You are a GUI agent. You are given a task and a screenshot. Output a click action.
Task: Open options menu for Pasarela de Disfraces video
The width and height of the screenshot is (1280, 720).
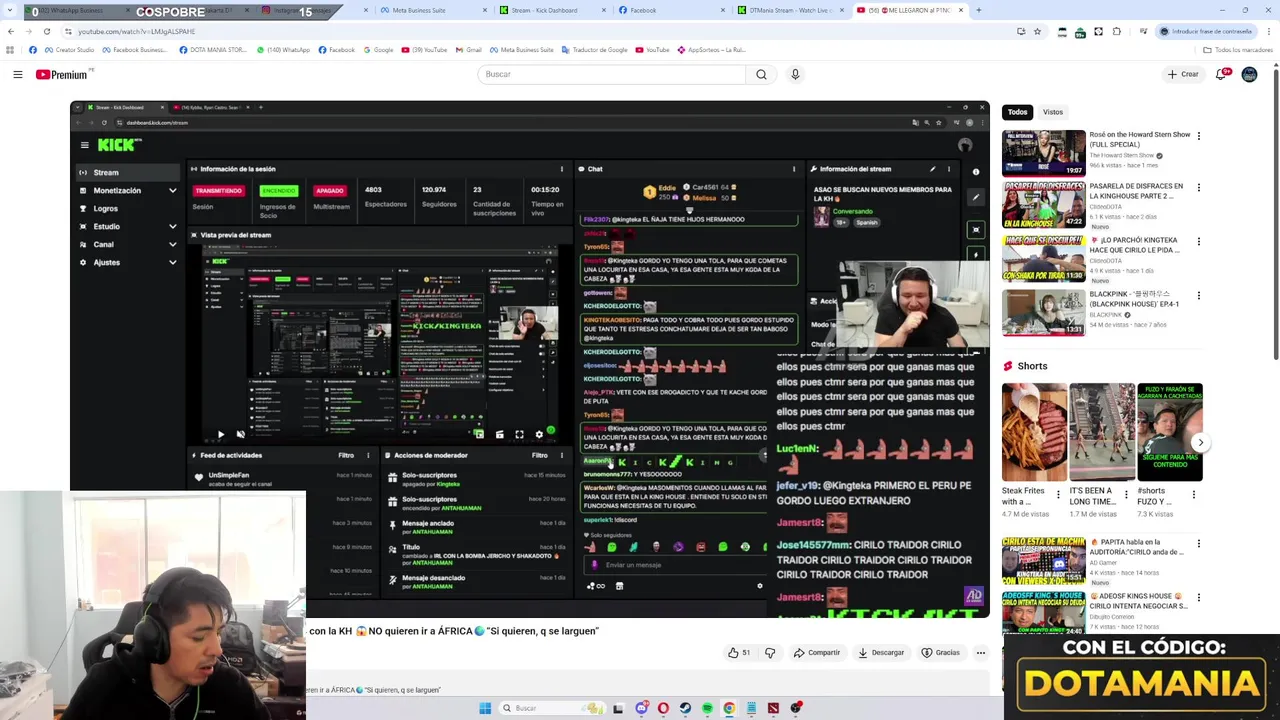click(1198, 188)
